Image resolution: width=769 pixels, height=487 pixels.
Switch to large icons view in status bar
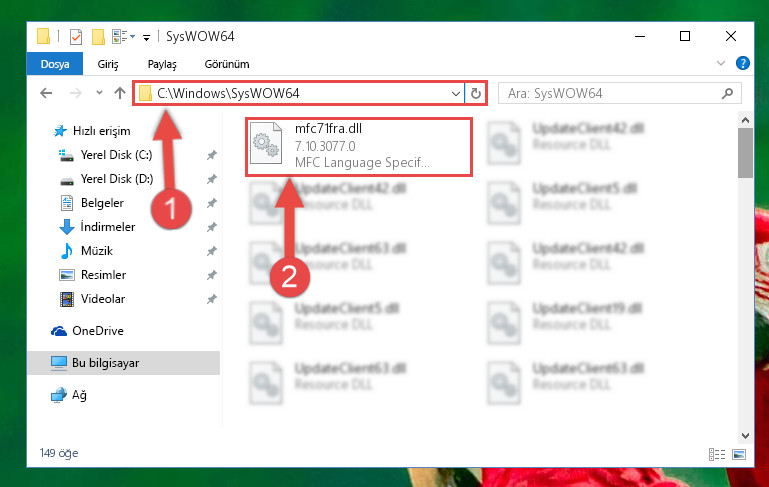739,454
